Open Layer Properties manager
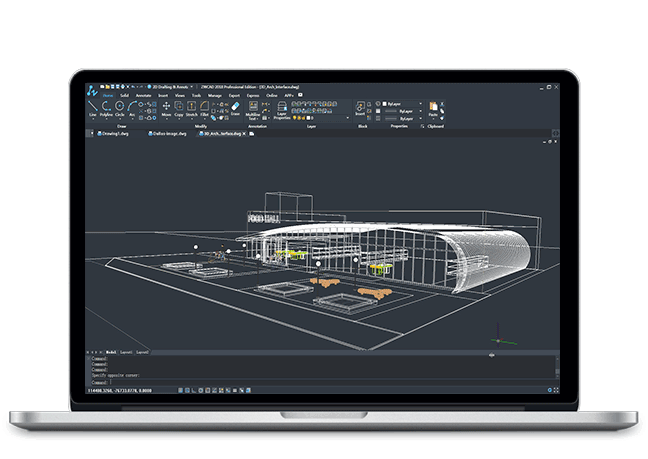648x459 pixels. pos(282,110)
